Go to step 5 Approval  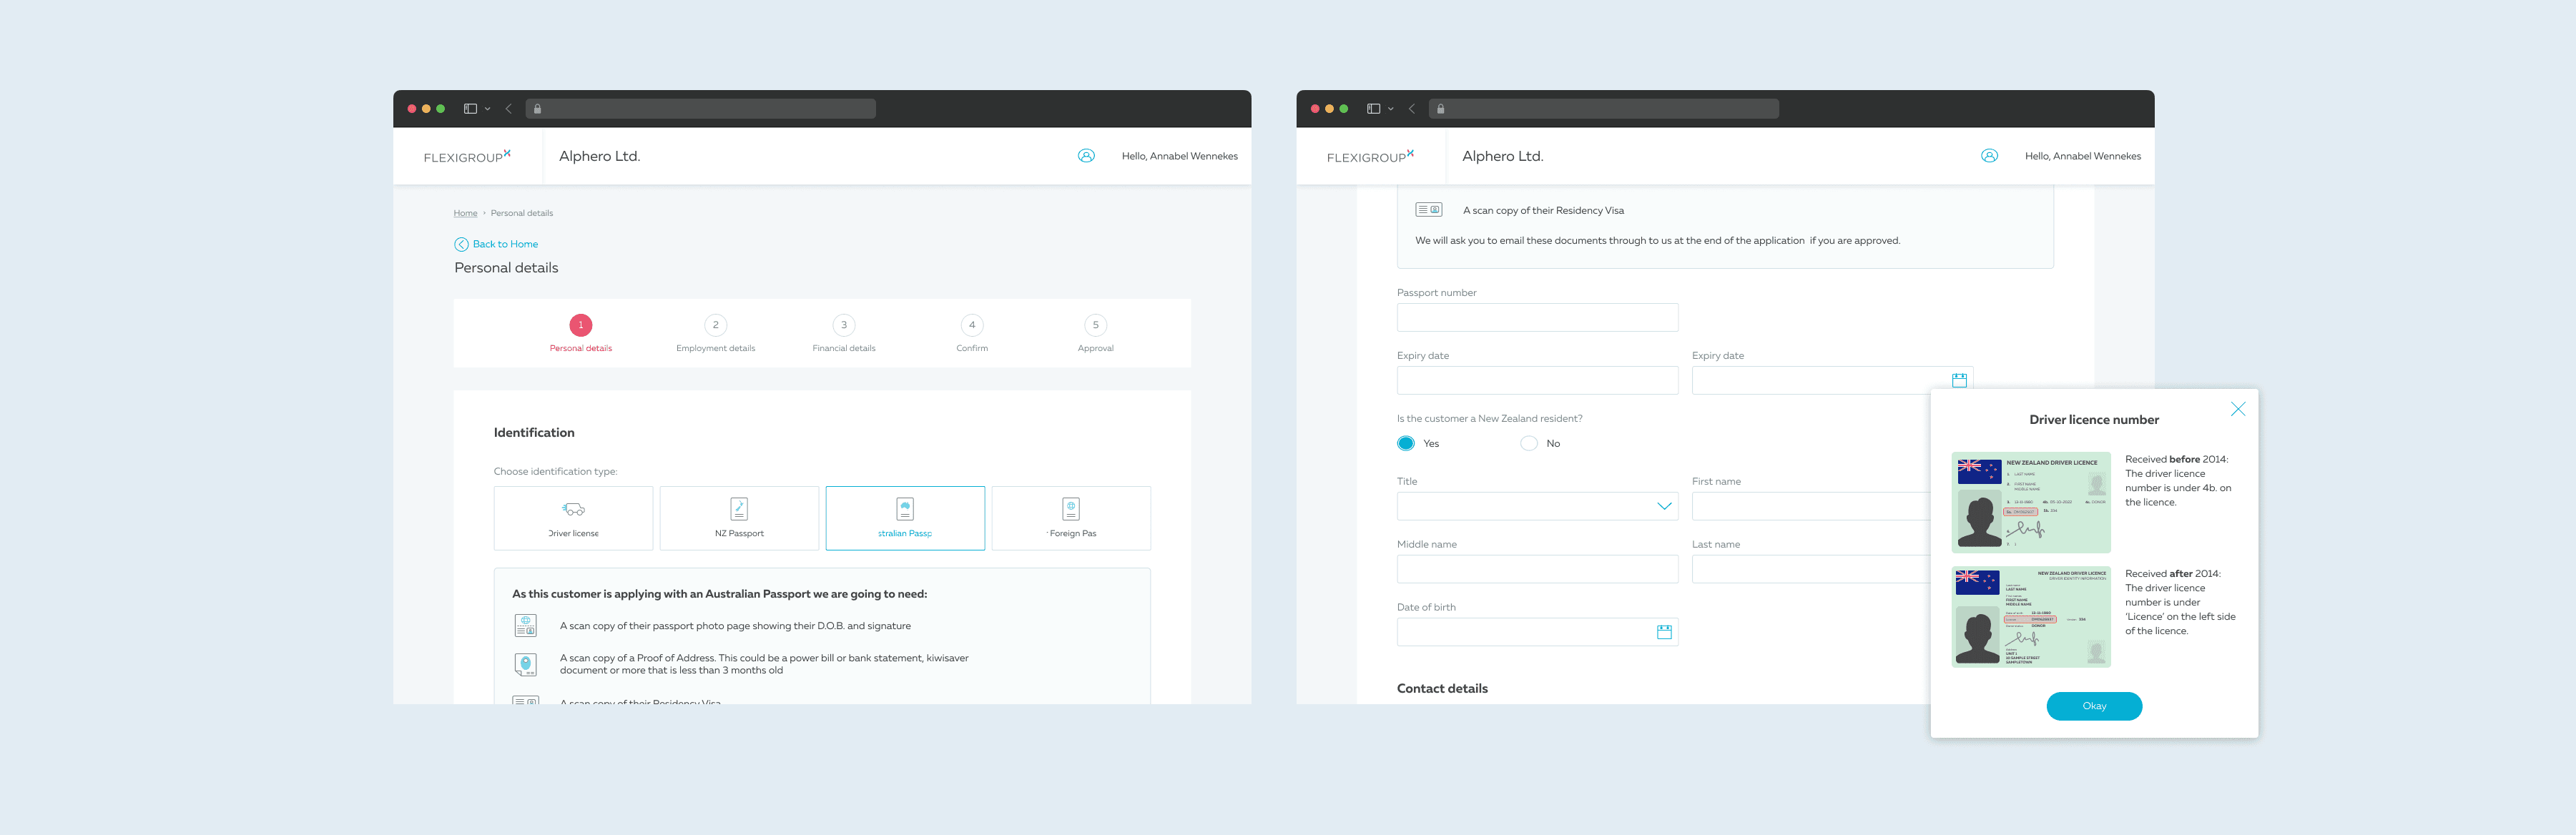(x=1096, y=334)
